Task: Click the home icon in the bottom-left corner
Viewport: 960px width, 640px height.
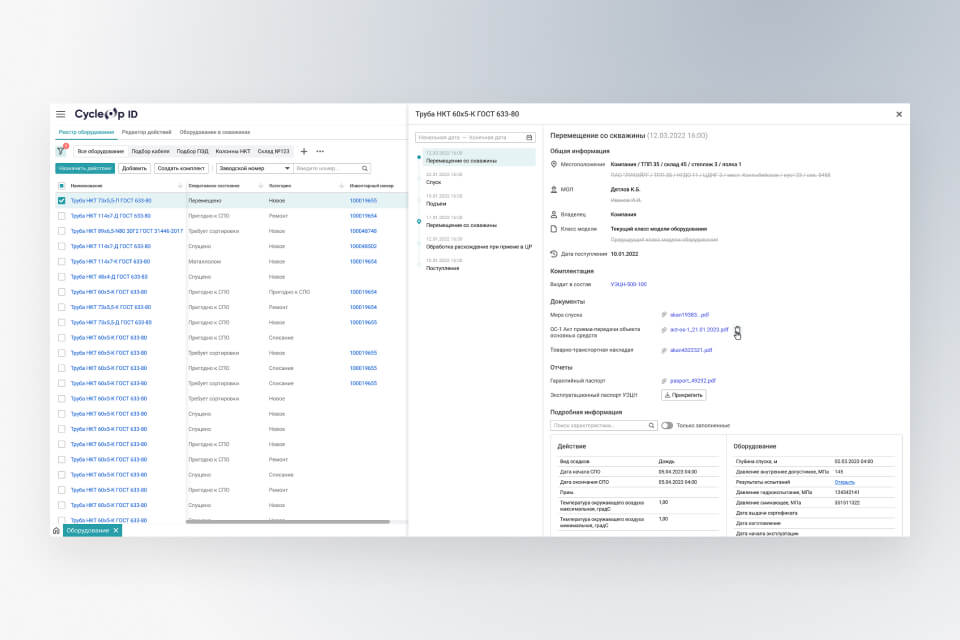Action: pyautogui.click(x=56, y=530)
